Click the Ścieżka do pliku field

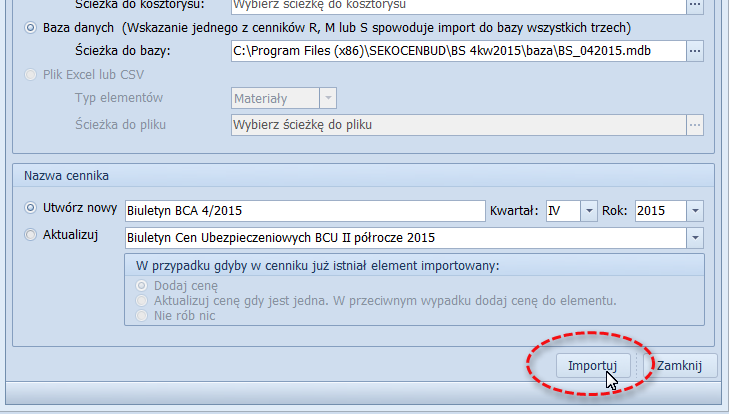pyautogui.click(x=455, y=125)
